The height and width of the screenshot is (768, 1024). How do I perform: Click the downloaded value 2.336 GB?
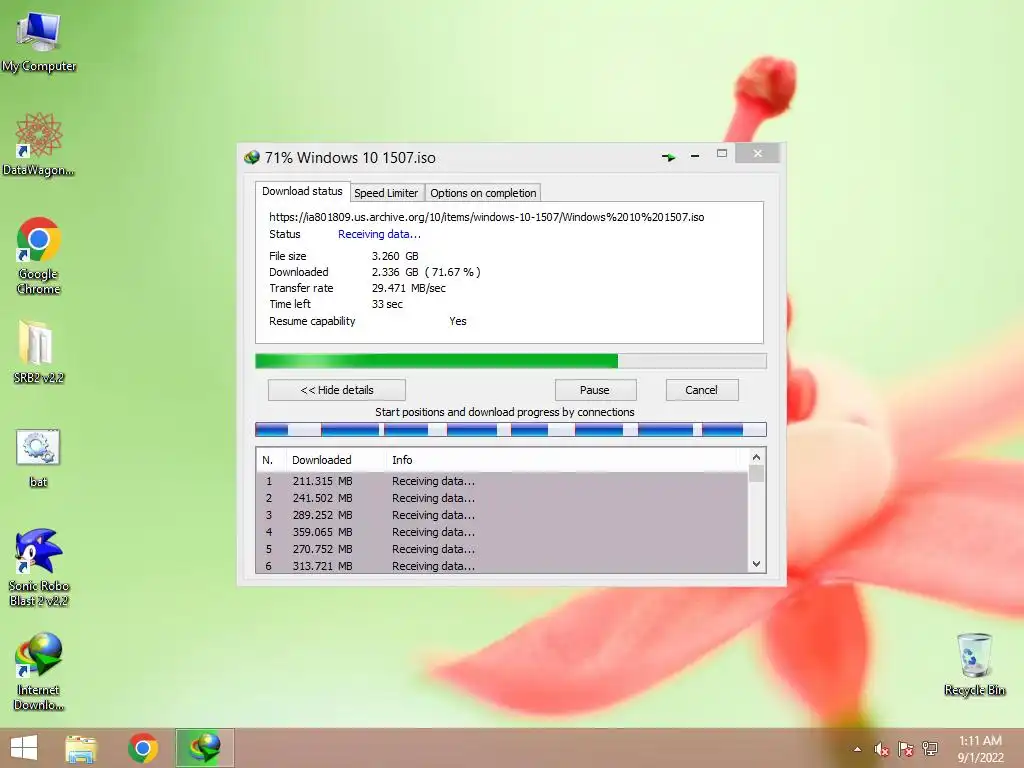(x=395, y=272)
